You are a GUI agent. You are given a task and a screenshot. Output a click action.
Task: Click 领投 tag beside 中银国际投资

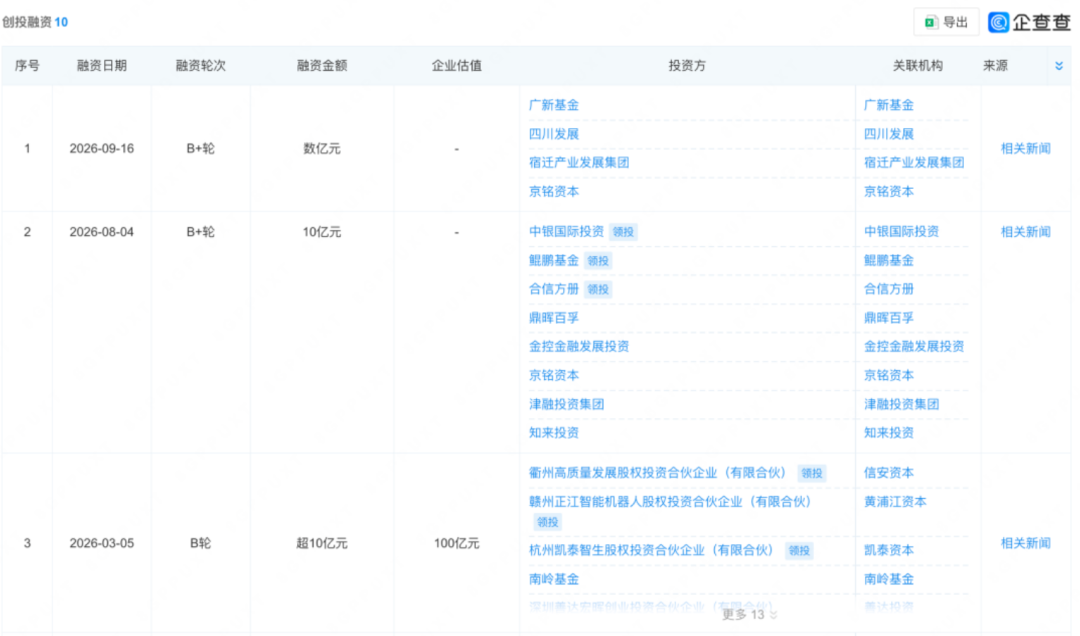(x=623, y=232)
